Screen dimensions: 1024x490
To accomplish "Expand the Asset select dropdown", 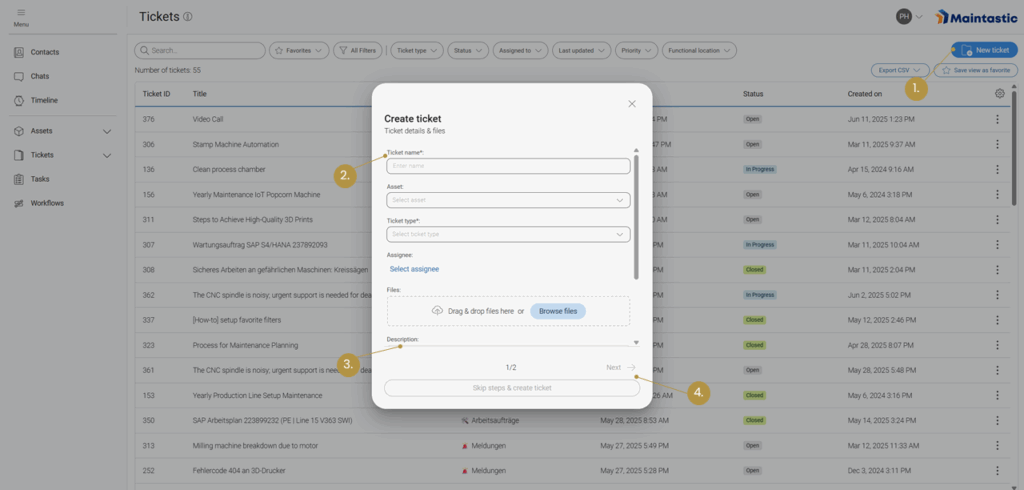I will (508, 200).
